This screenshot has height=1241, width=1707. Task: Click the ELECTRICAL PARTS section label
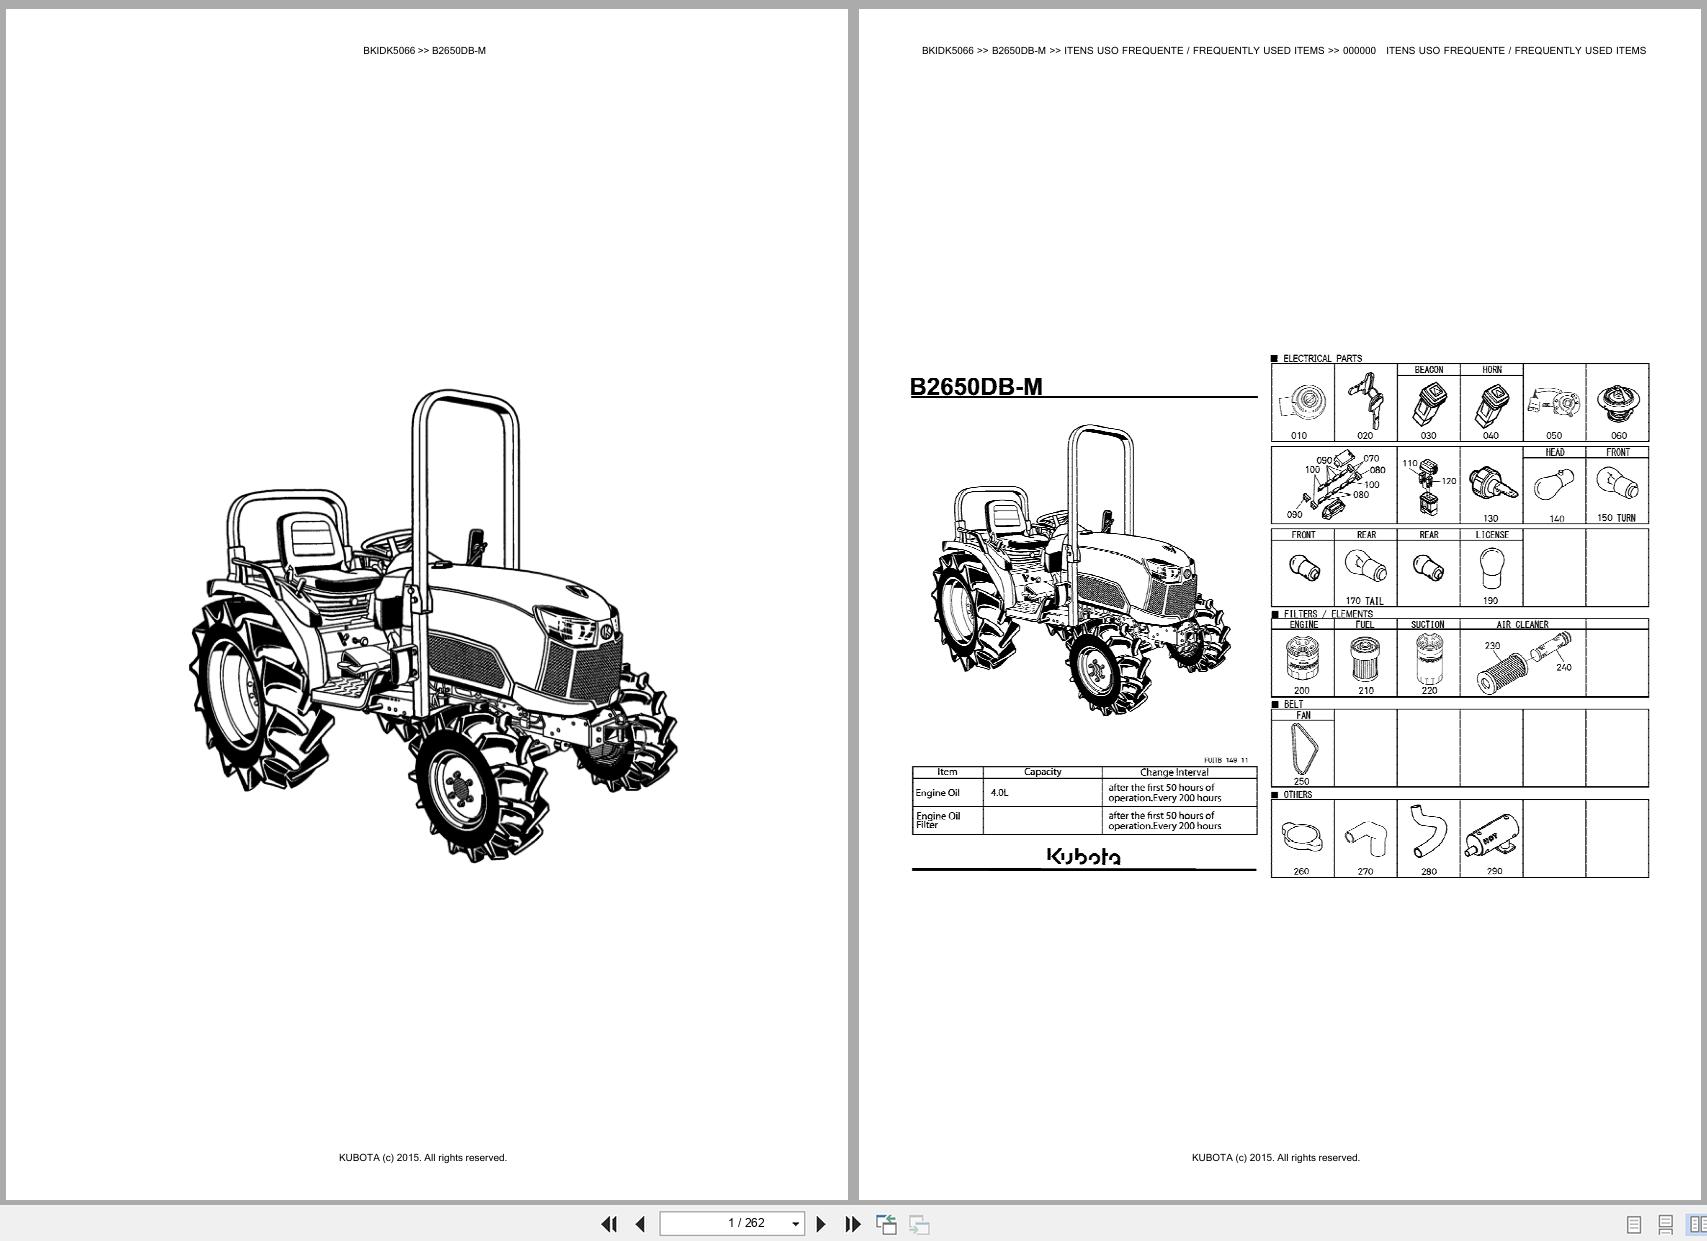click(x=1322, y=358)
